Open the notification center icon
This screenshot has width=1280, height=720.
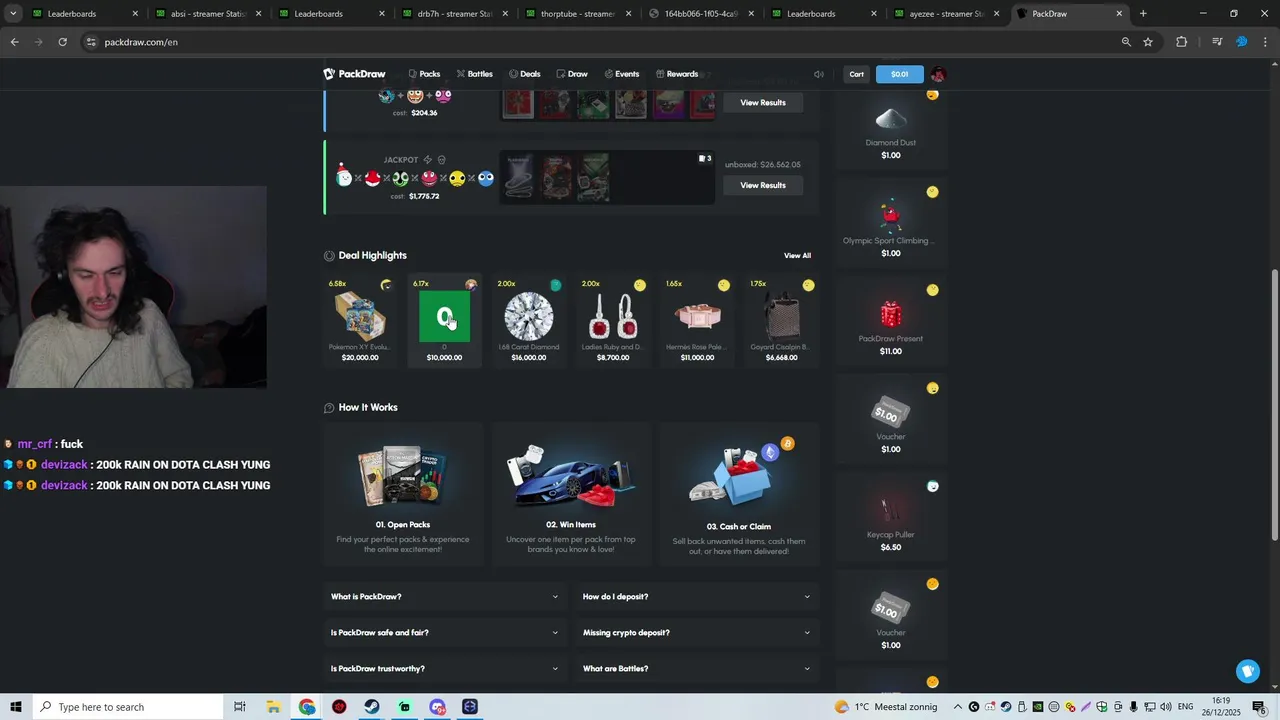(1259, 707)
